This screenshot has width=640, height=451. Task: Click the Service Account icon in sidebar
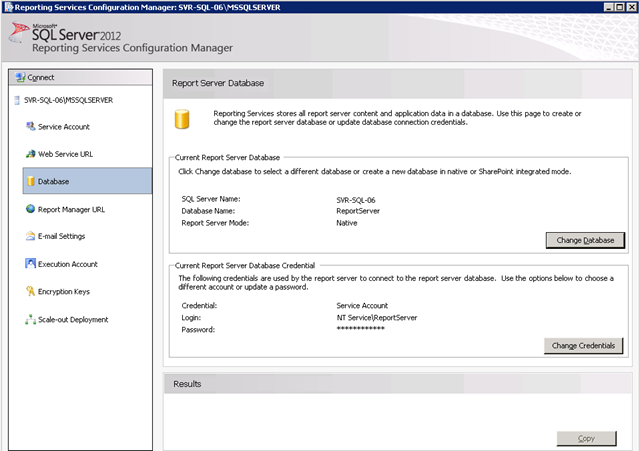31,127
